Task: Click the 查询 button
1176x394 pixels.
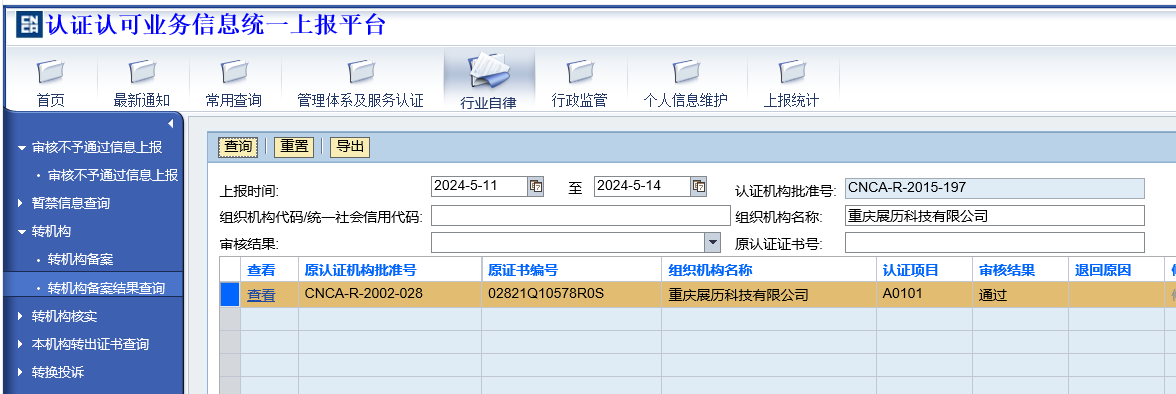Action: coord(238,147)
